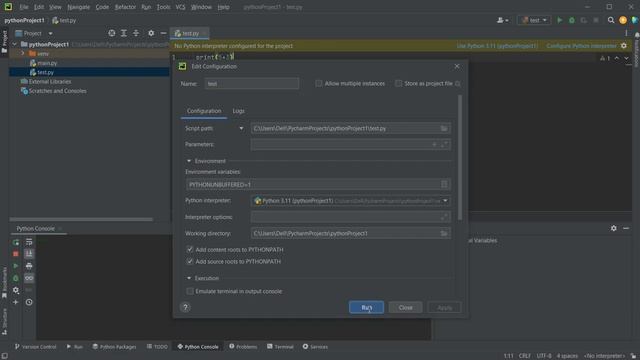Viewport: 640px width, 360px height.
Task: Click the Name input field
Action: click(252, 83)
